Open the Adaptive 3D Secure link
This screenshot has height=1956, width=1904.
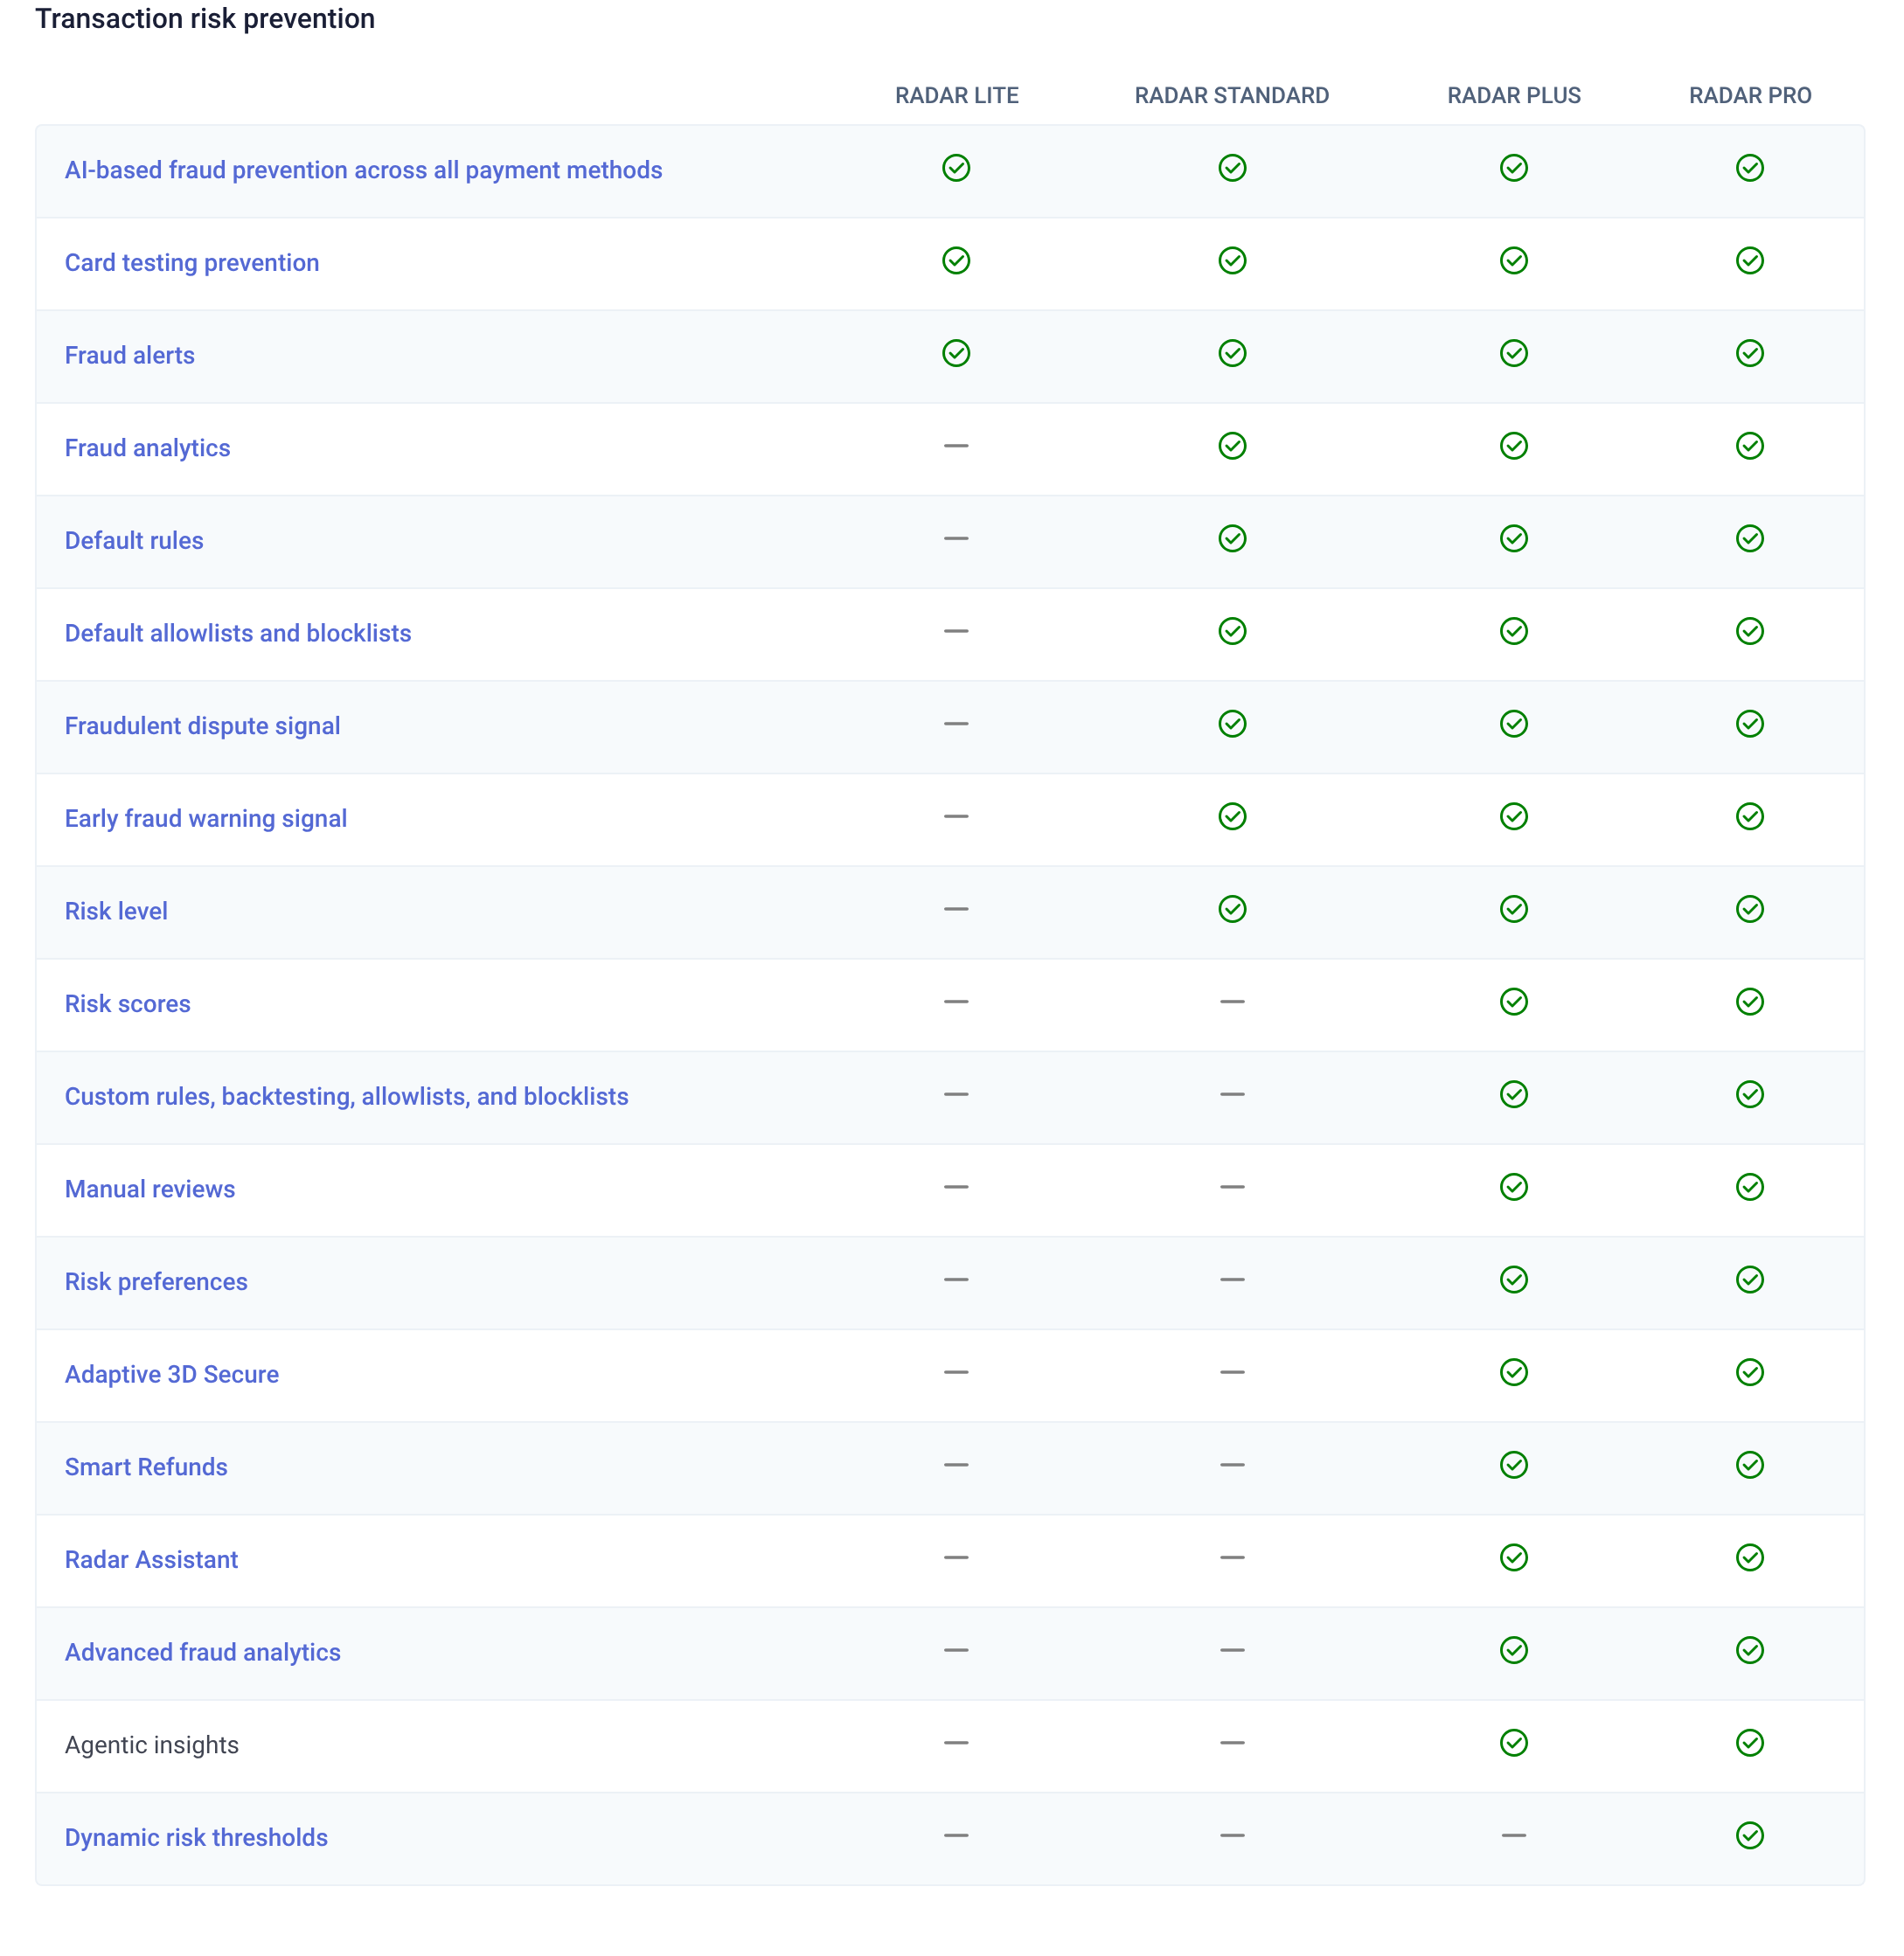point(172,1375)
